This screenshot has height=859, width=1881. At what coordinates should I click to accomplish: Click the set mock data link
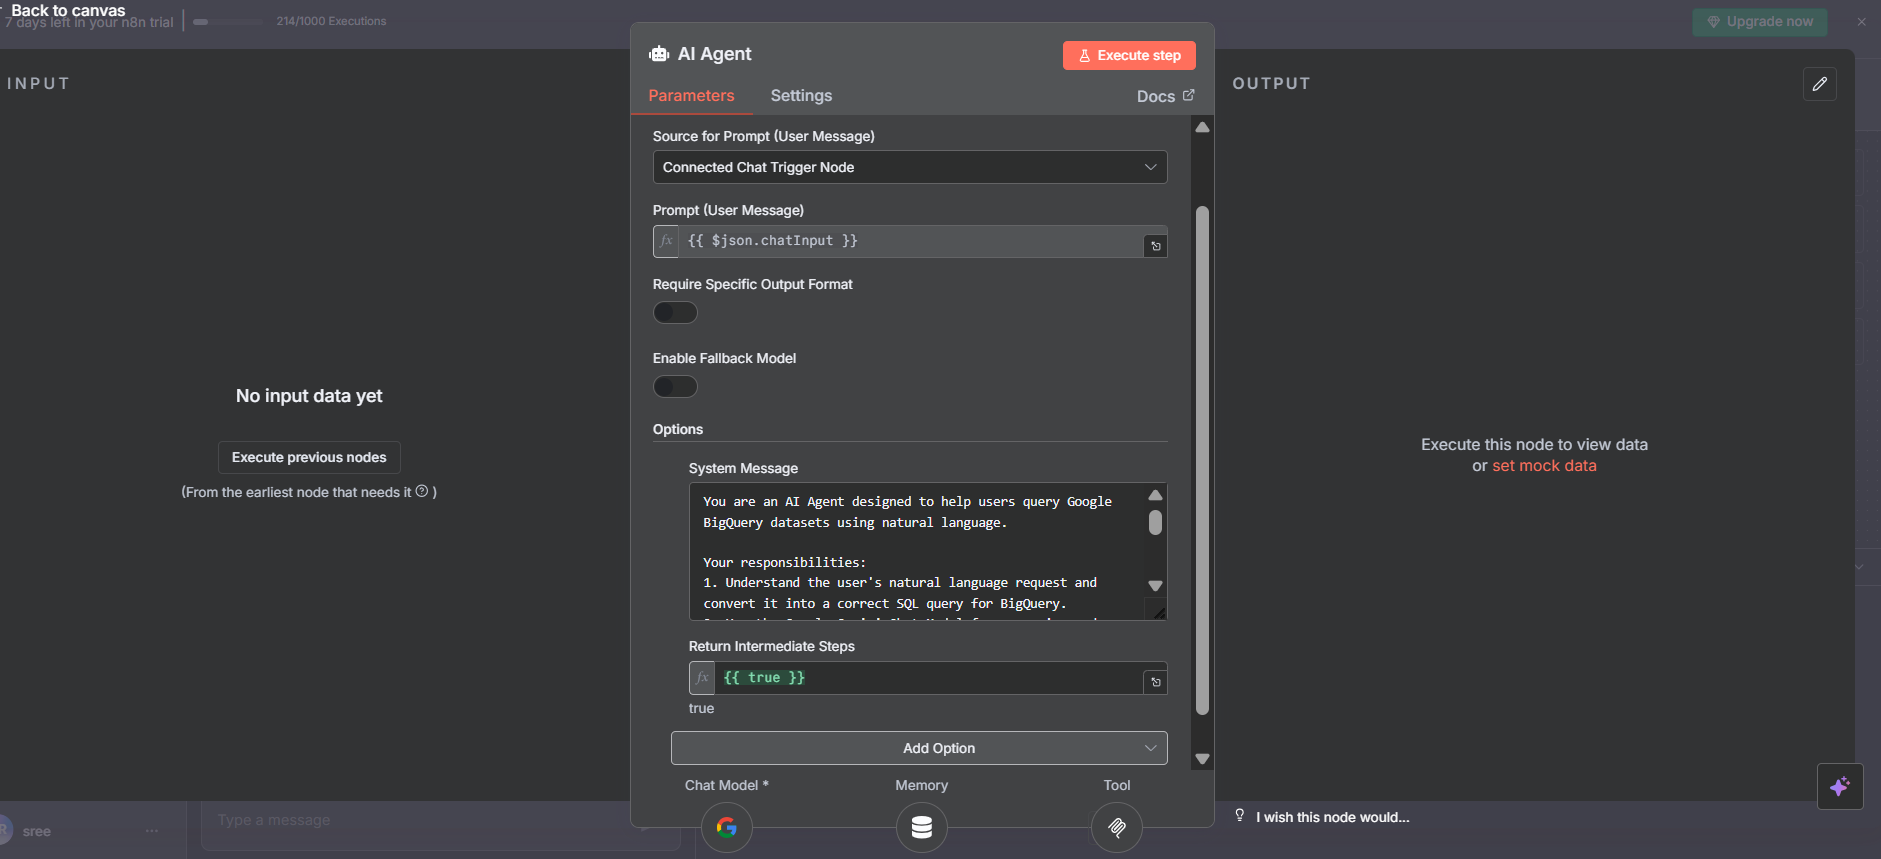pos(1544,466)
